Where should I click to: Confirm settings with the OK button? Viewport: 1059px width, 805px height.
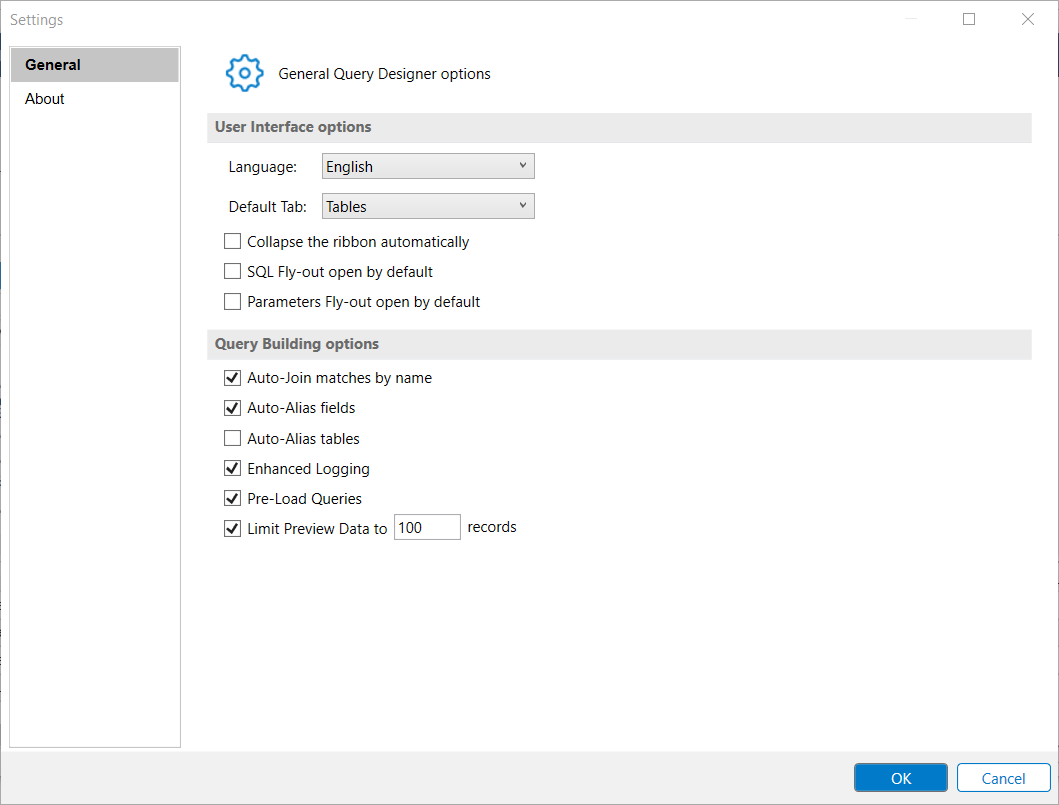click(900, 777)
